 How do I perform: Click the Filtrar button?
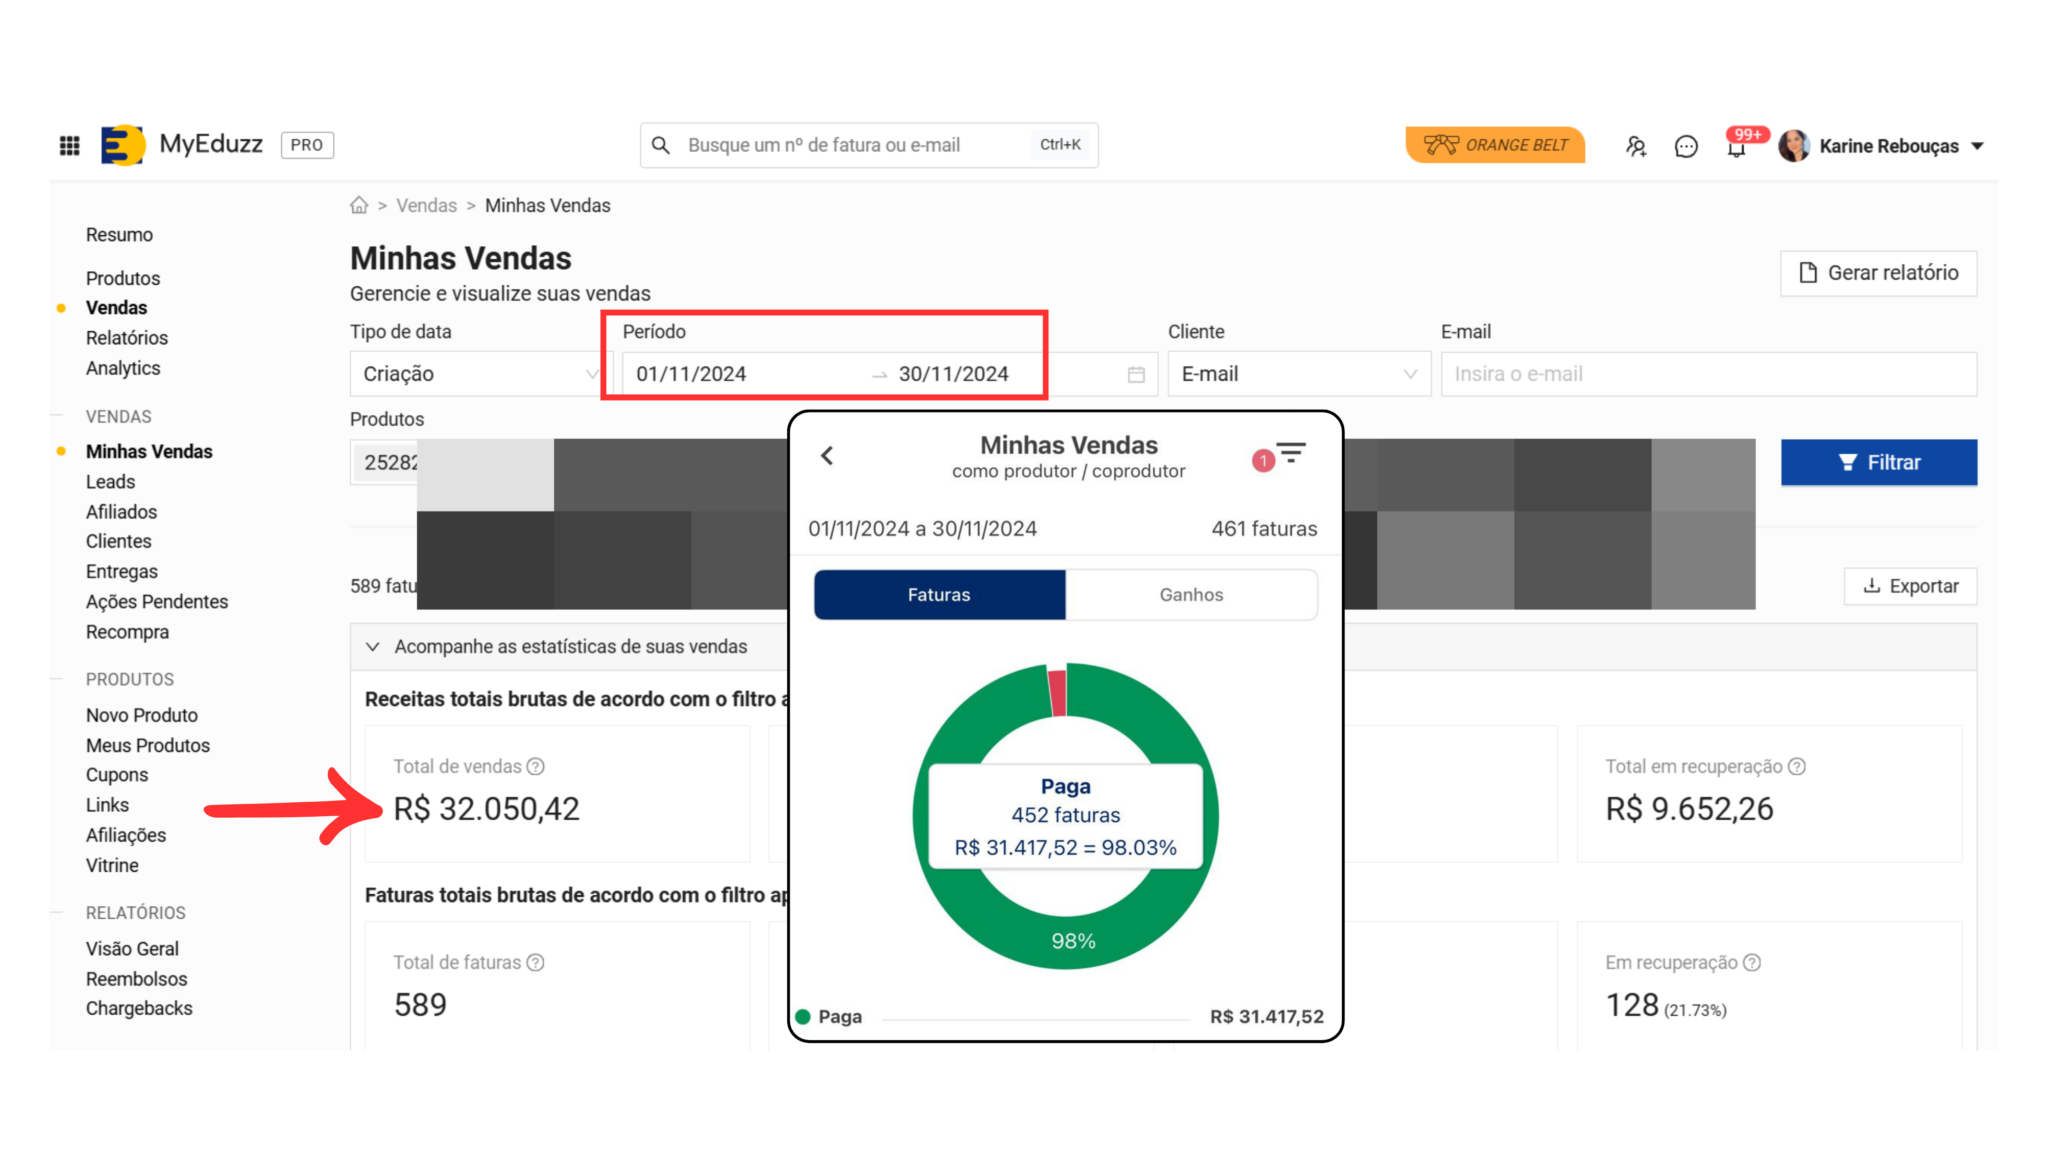point(1878,463)
